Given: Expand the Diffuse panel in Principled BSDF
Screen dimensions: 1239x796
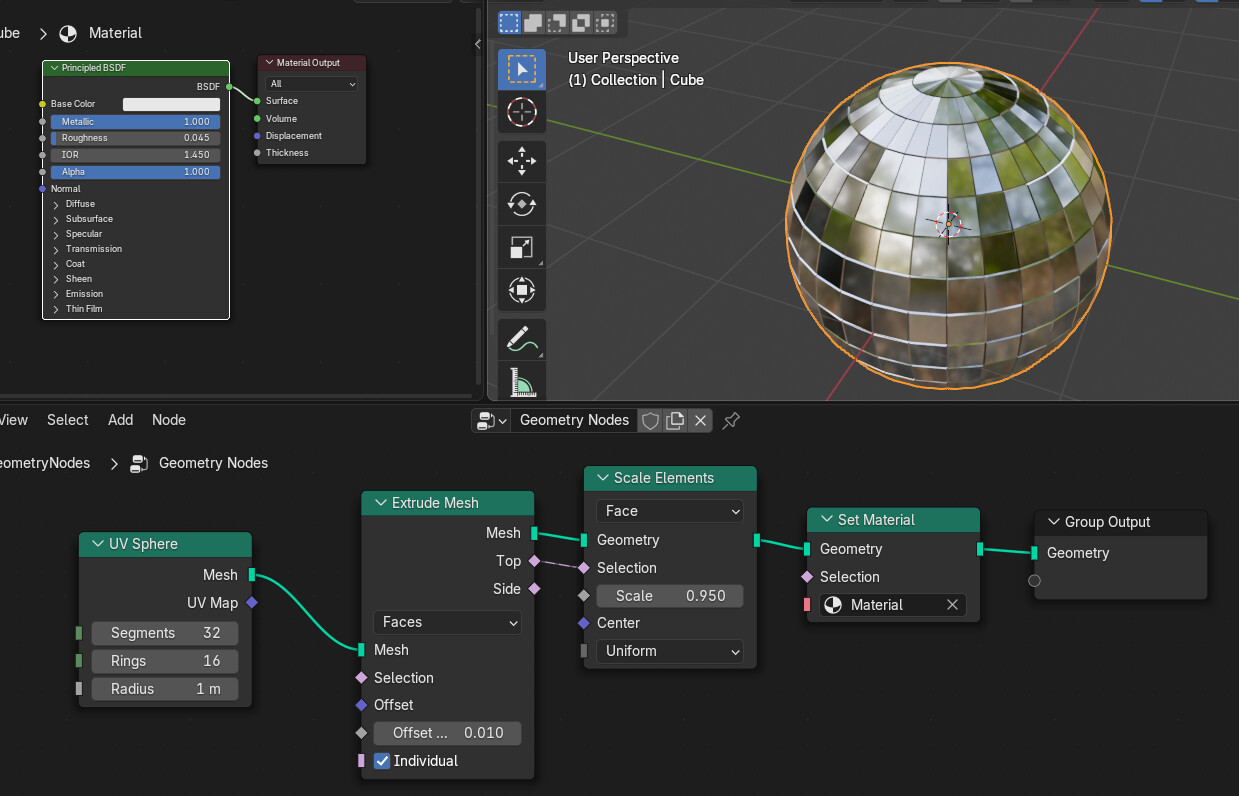Looking at the screenshot, I should [56, 204].
